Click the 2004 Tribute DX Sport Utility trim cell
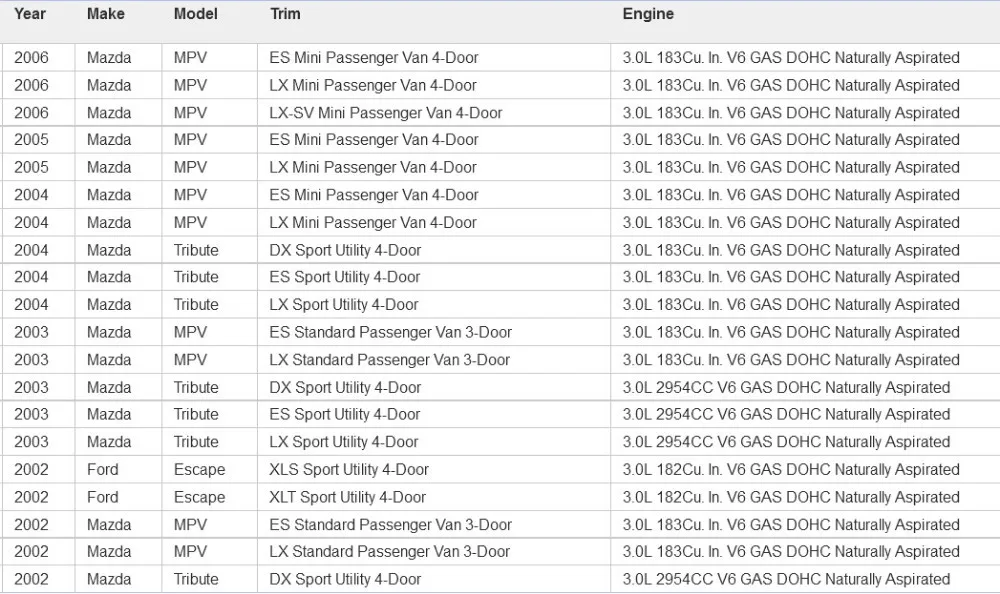Screen dimensions: 1000x594 [x=434, y=250]
